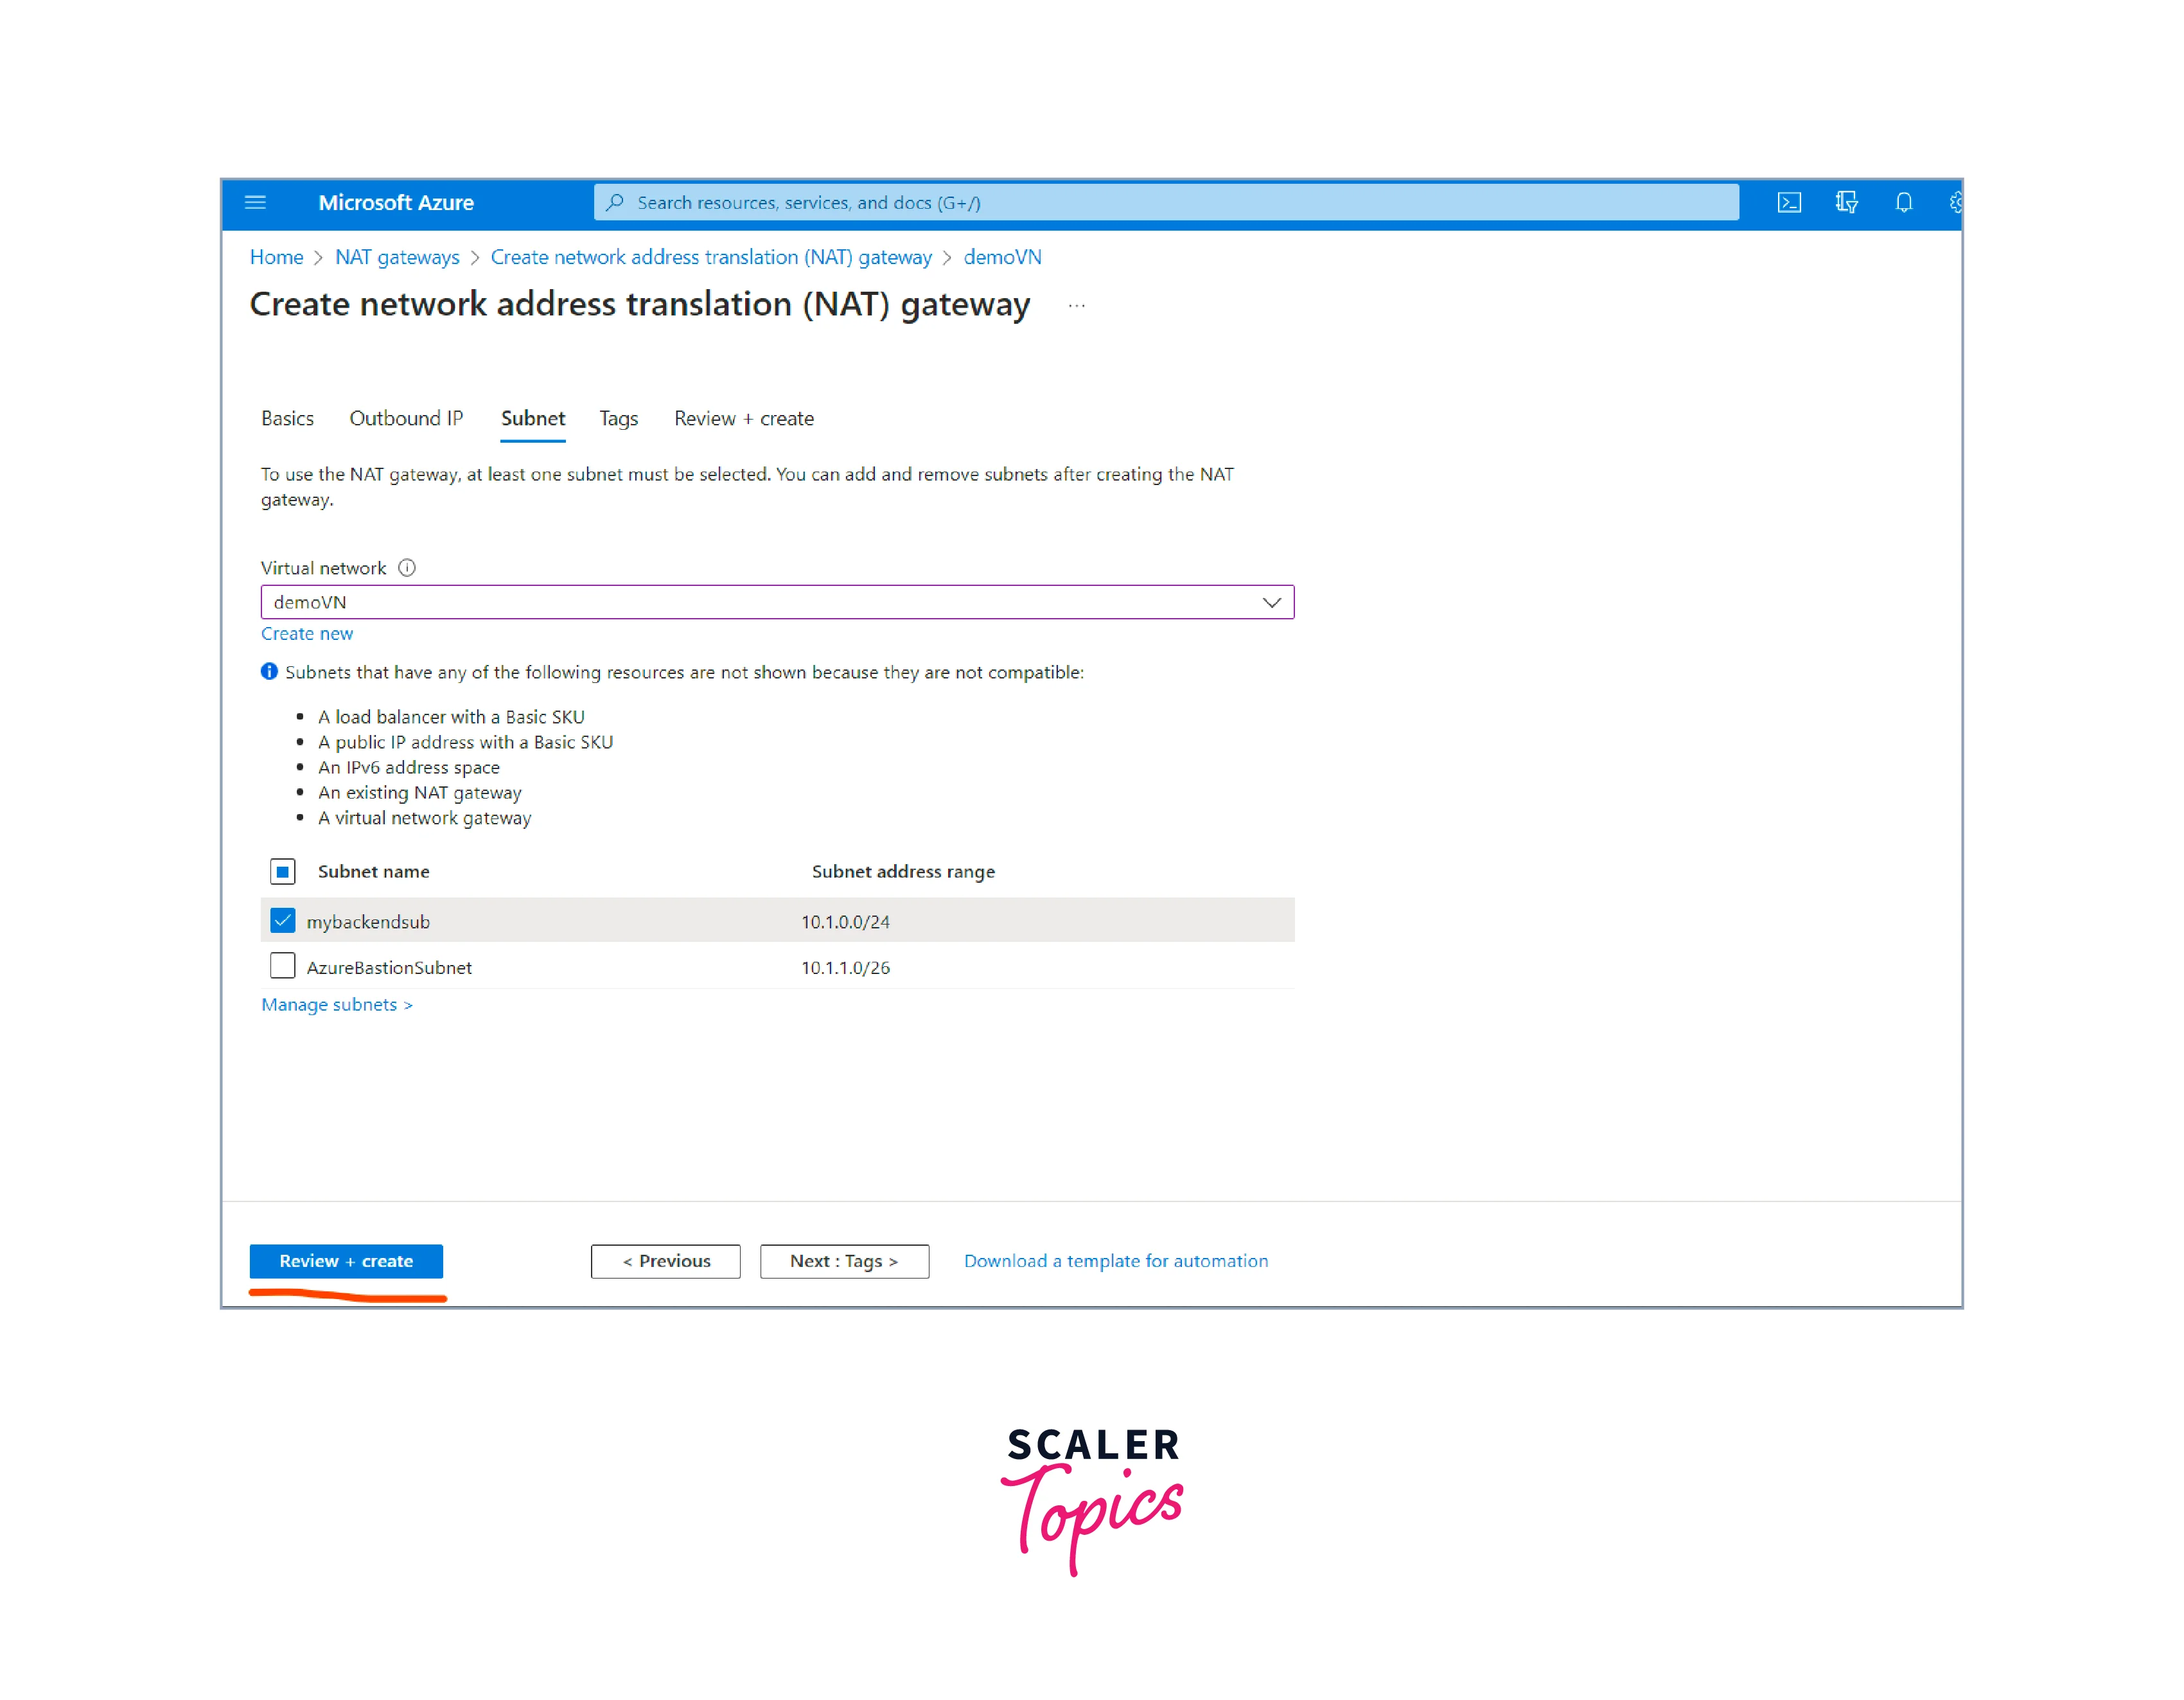Check the AzureBastionSubnet checkbox
Screen dimensions: 2184x1700
[x=283, y=966]
